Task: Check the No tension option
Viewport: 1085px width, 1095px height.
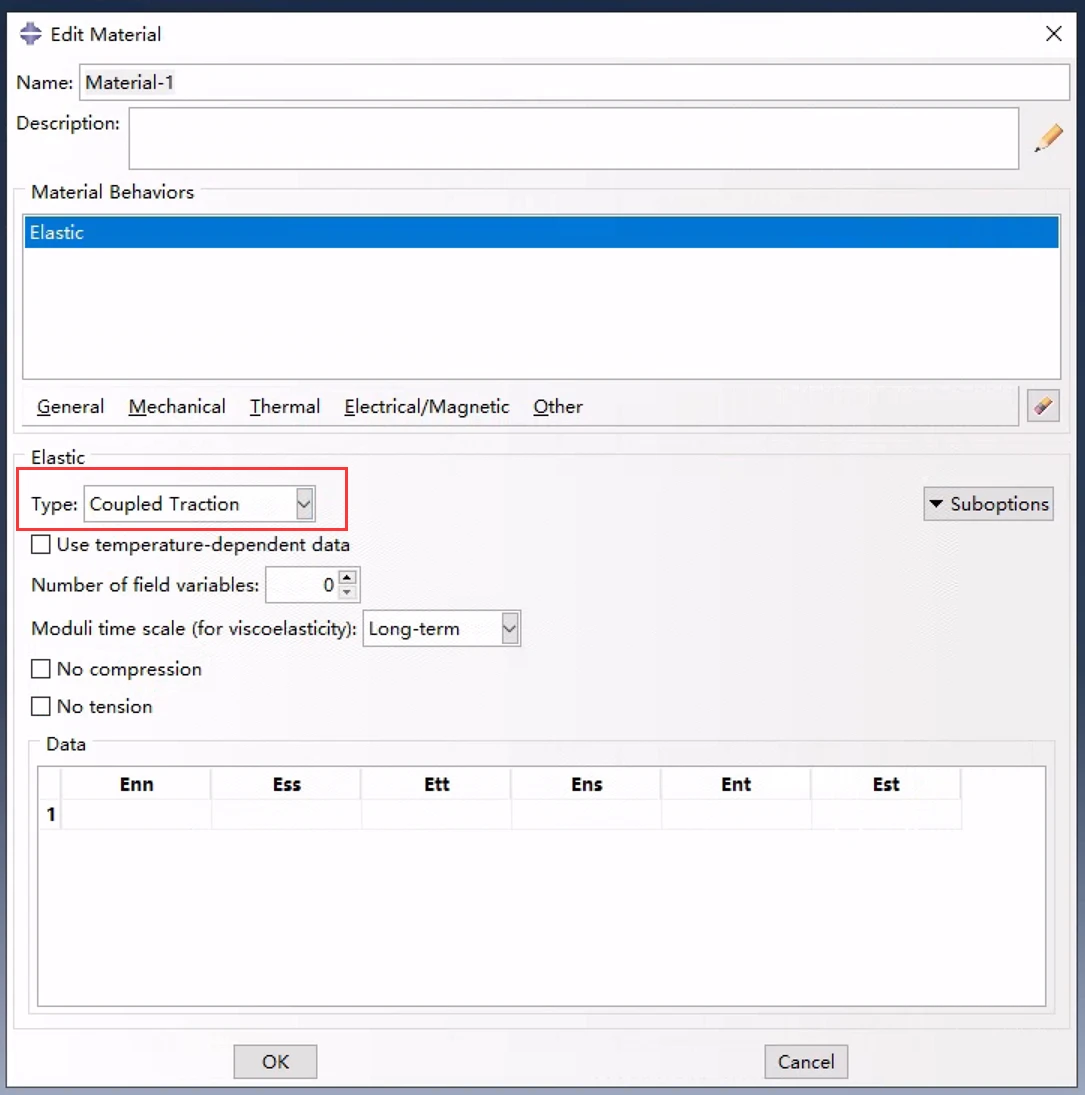Action: coord(40,706)
